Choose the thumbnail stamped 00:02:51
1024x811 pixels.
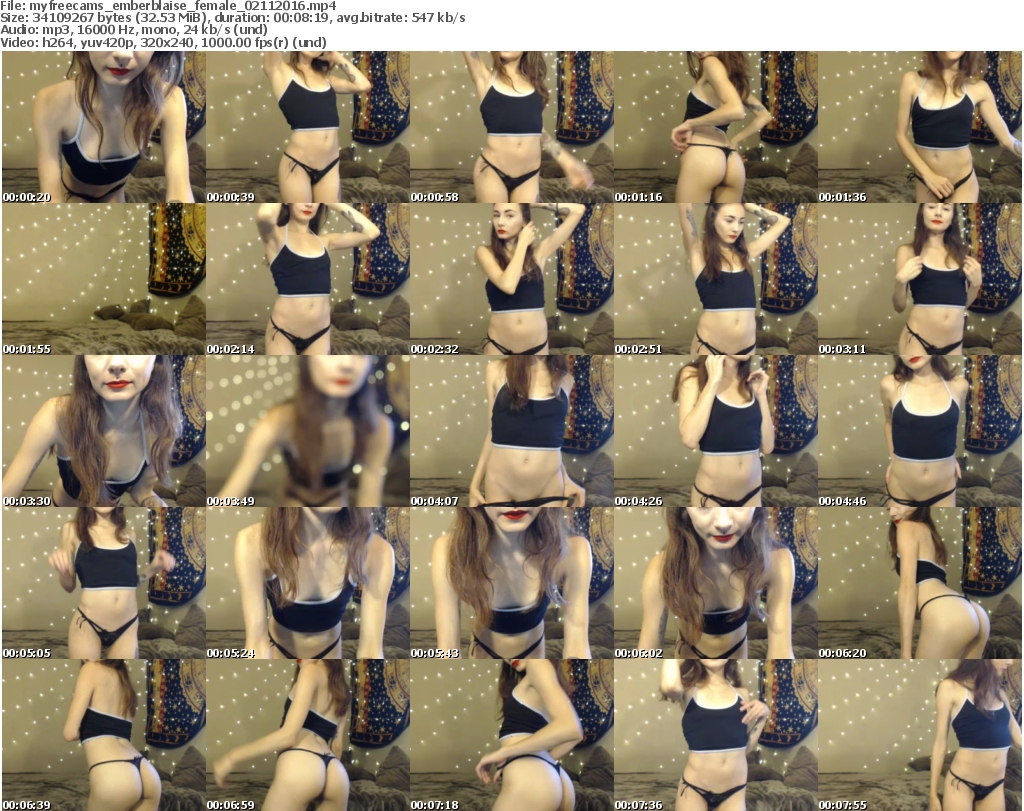click(716, 279)
